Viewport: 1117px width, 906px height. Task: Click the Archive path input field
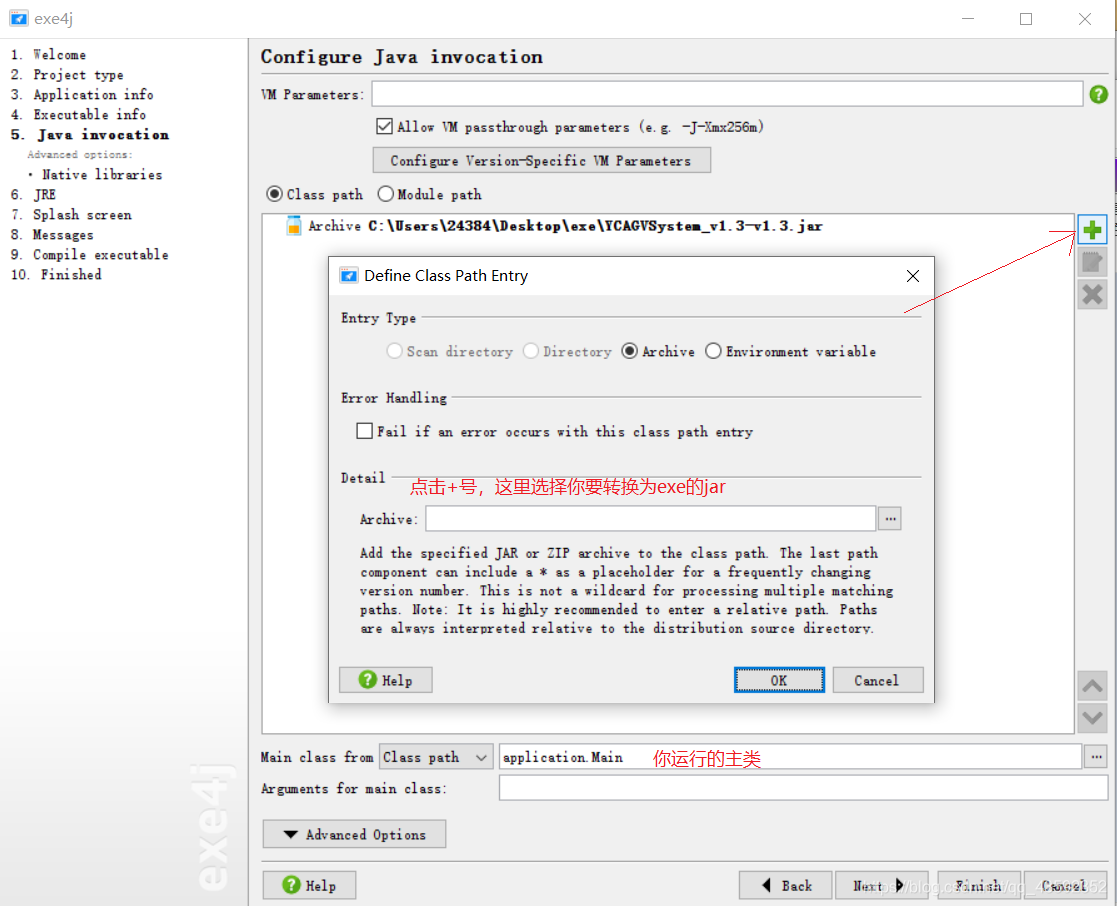coord(650,519)
